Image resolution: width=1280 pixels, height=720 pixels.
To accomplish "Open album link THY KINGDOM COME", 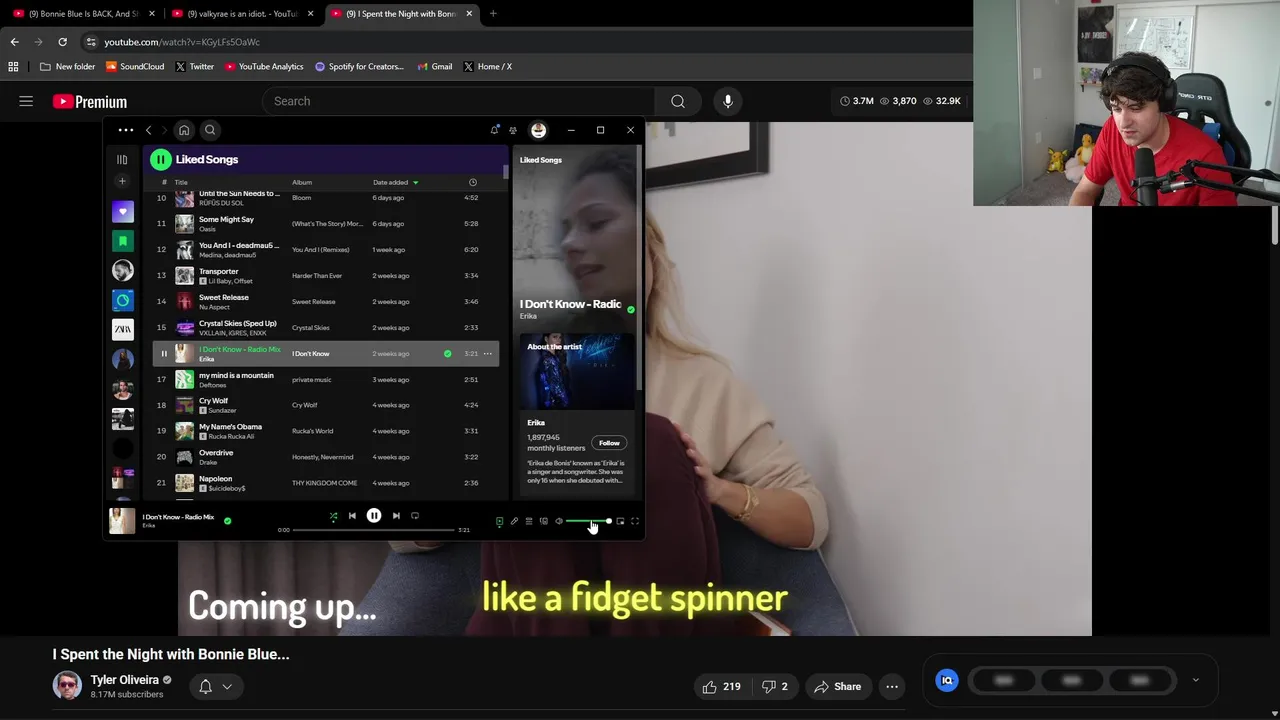I will tap(324, 483).
